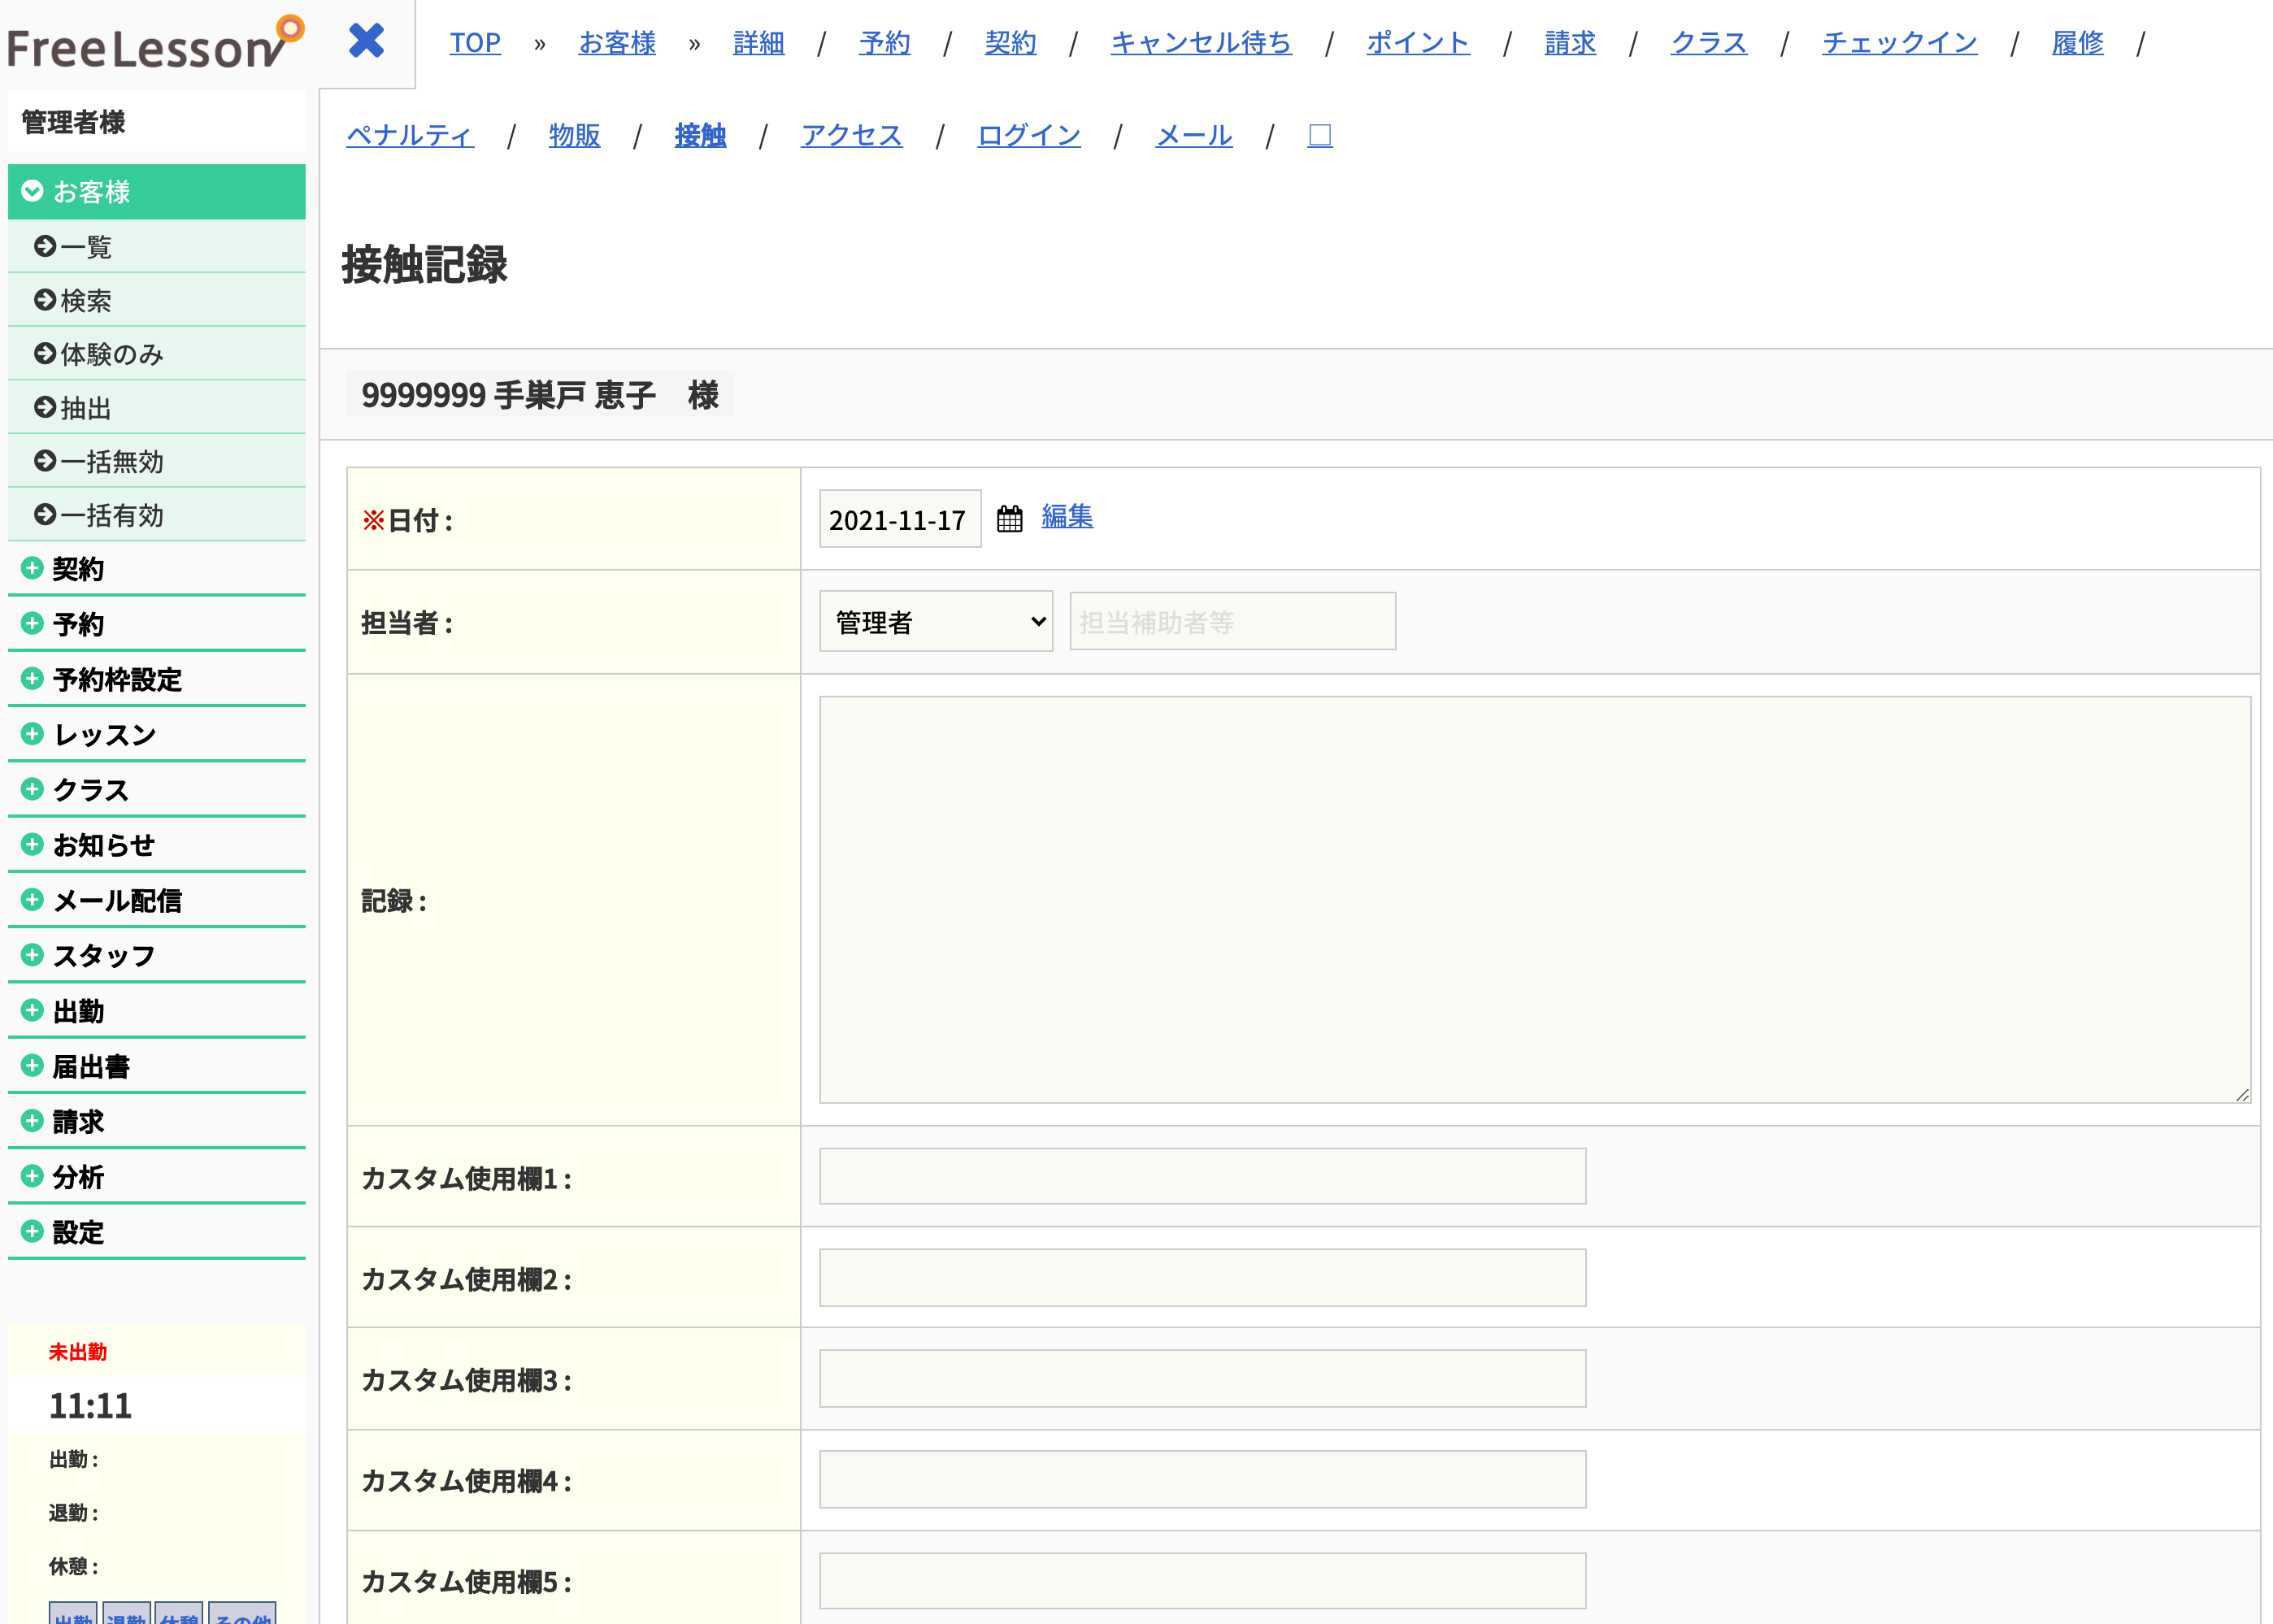The width and height of the screenshot is (2273, 1624).
Task: Focus the カスタム使用欄5 input field
Action: click(x=1202, y=1580)
